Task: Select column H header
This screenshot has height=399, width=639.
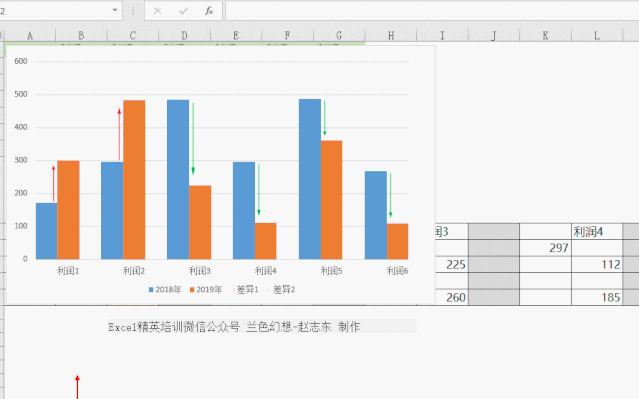Action: click(391, 36)
